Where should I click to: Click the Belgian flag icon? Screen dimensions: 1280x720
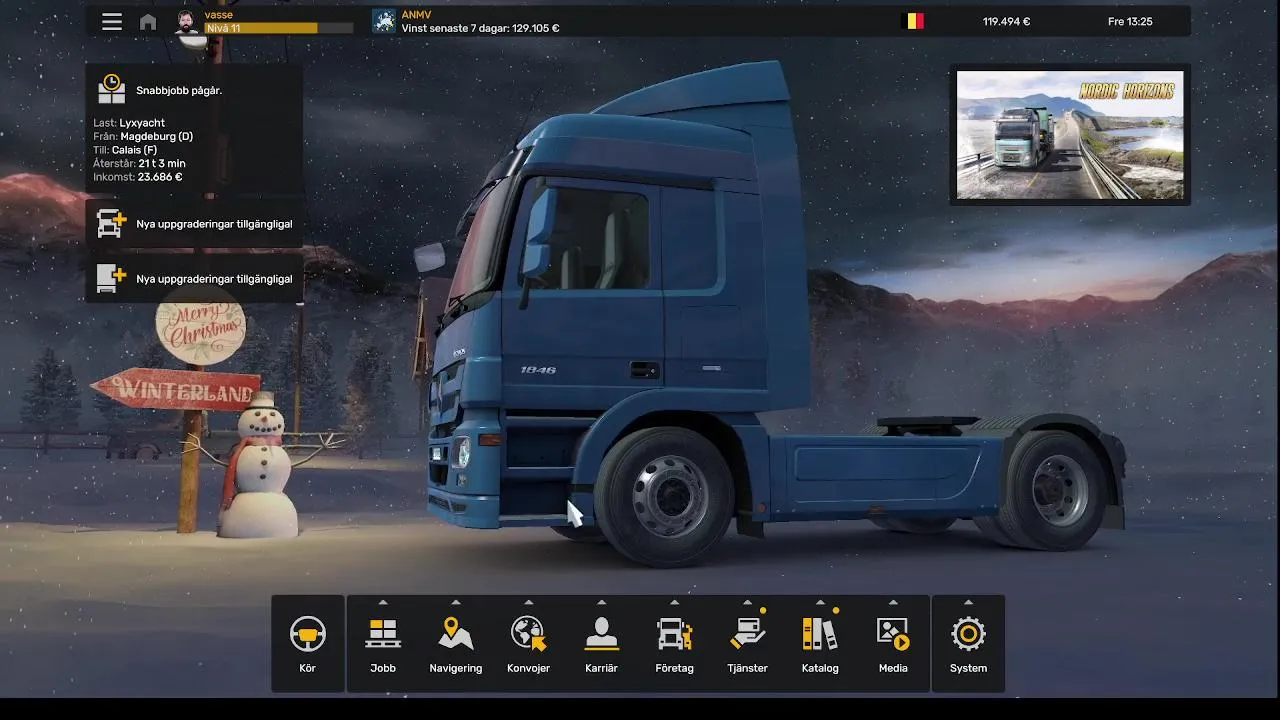(x=913, y=21)
